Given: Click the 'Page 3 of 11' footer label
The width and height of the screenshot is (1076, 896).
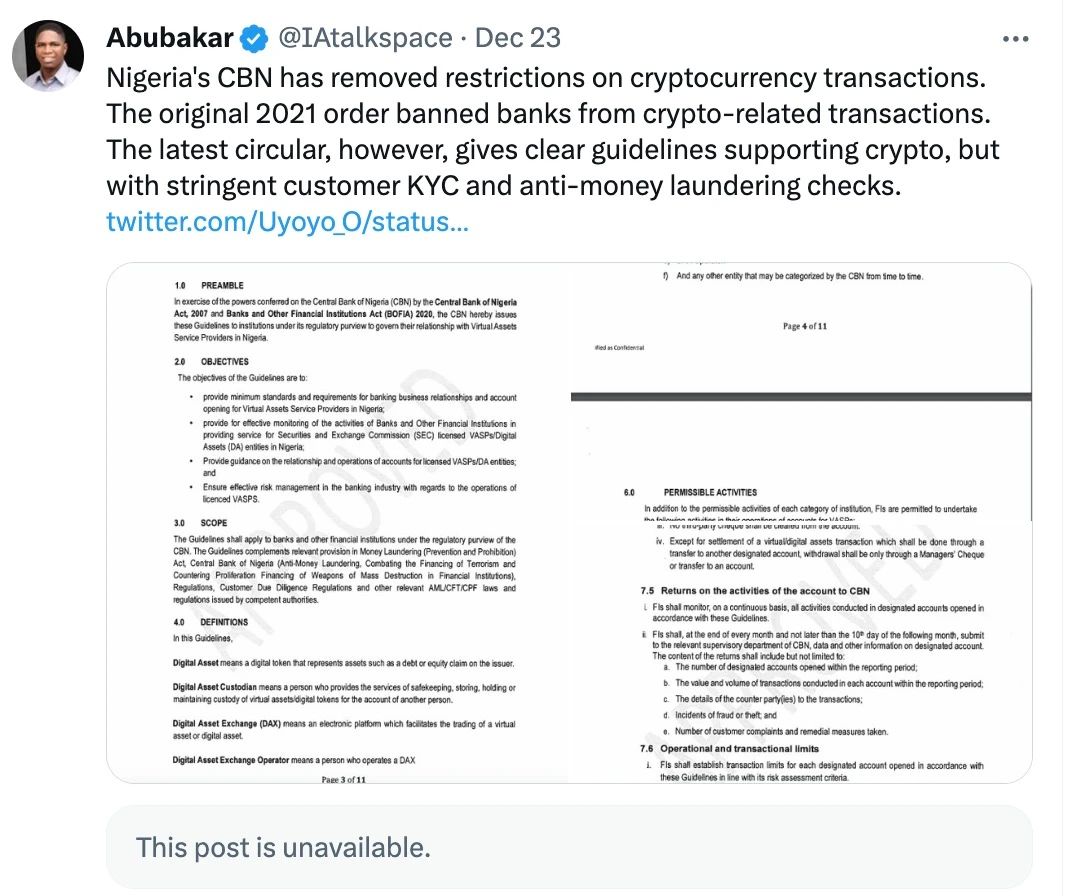Looking at the screenshot, I should point(344,779).
